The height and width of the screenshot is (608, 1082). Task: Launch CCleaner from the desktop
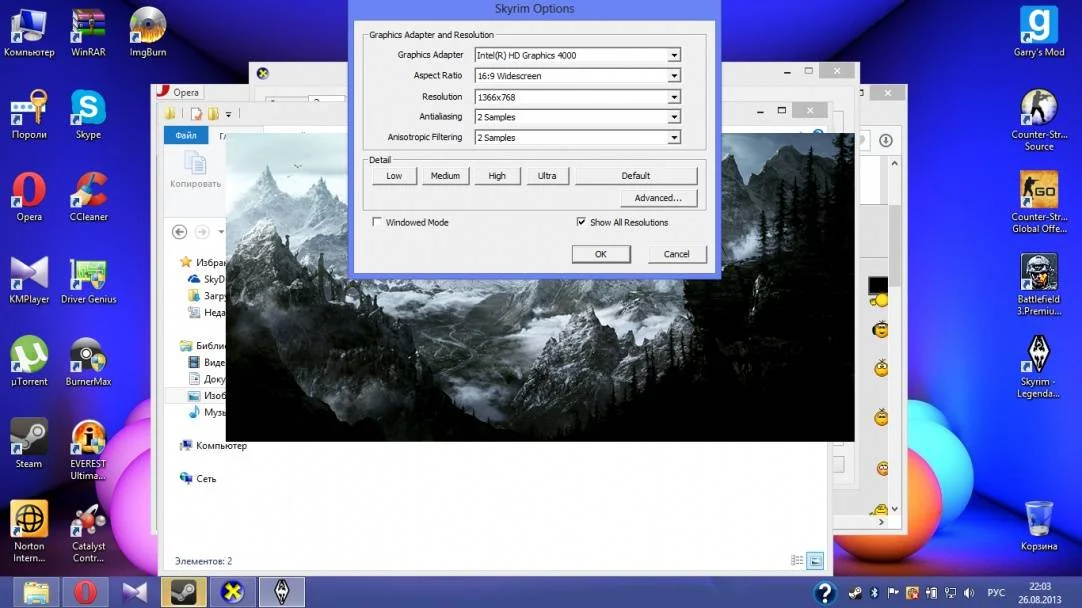point(88,197)
